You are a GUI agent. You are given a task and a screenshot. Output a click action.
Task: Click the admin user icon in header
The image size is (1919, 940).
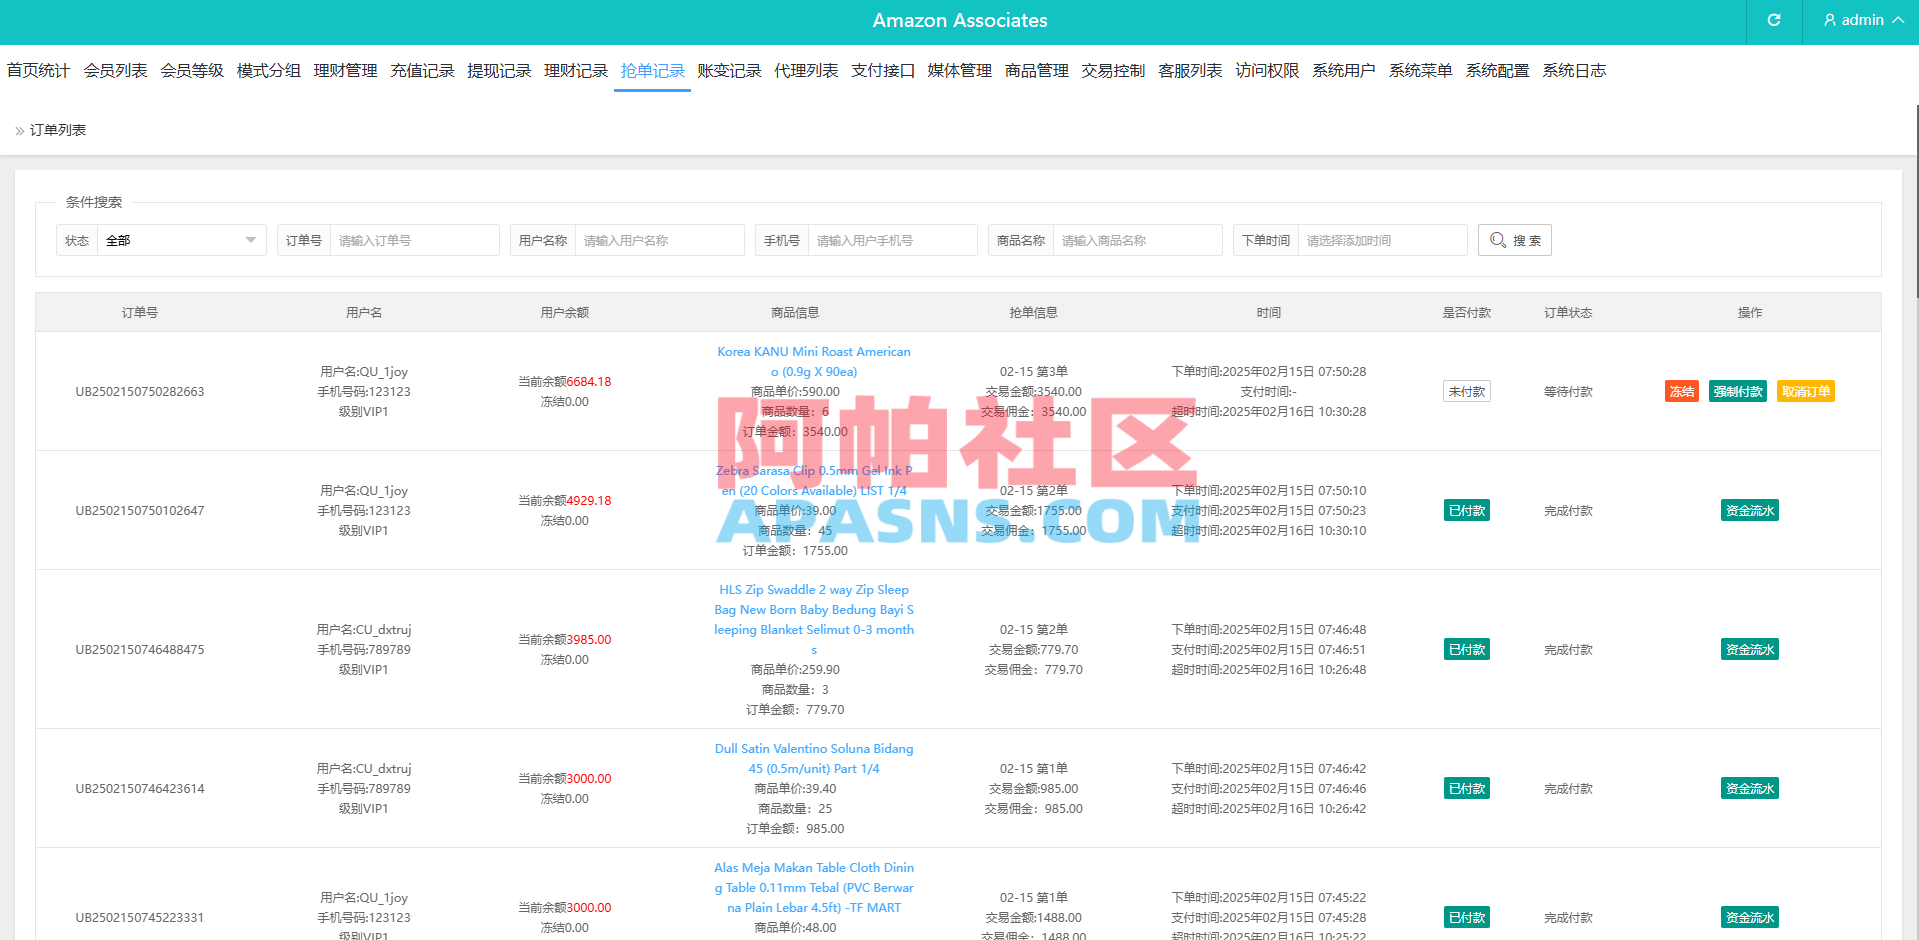[1830, 20]
